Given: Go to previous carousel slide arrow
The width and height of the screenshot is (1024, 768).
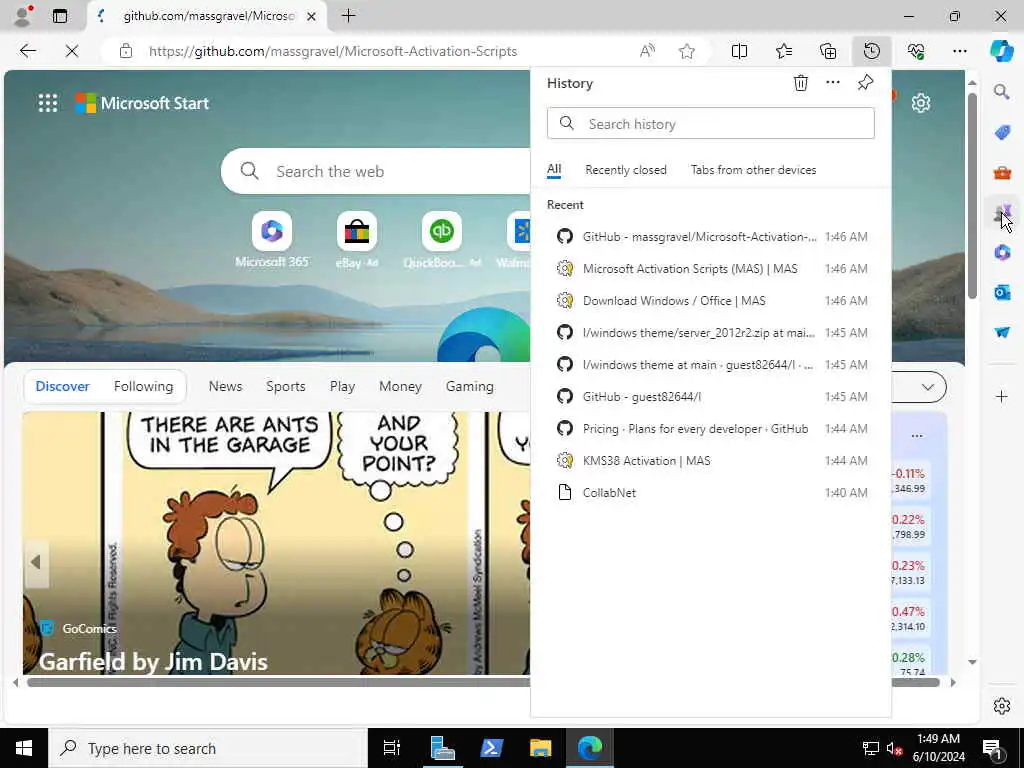Looking at the screenshot, I should [x=36, y=562].
